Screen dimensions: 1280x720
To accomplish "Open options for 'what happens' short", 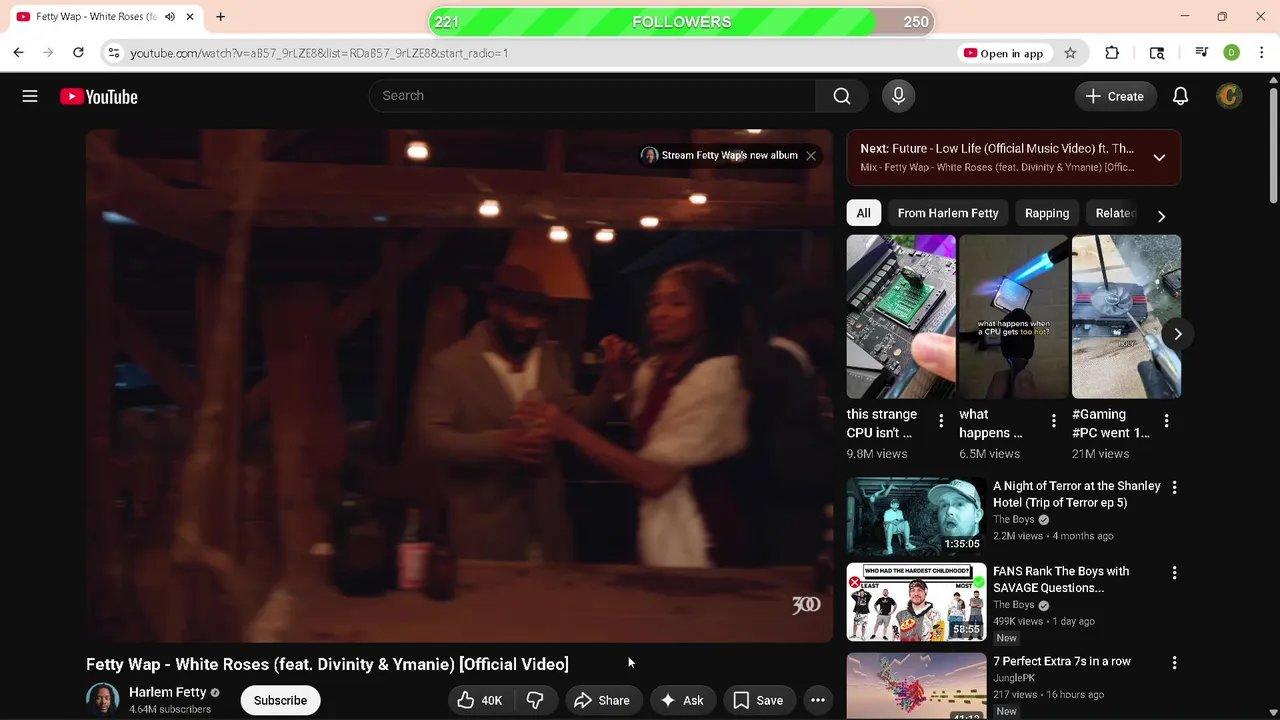I will (1053, 422).
